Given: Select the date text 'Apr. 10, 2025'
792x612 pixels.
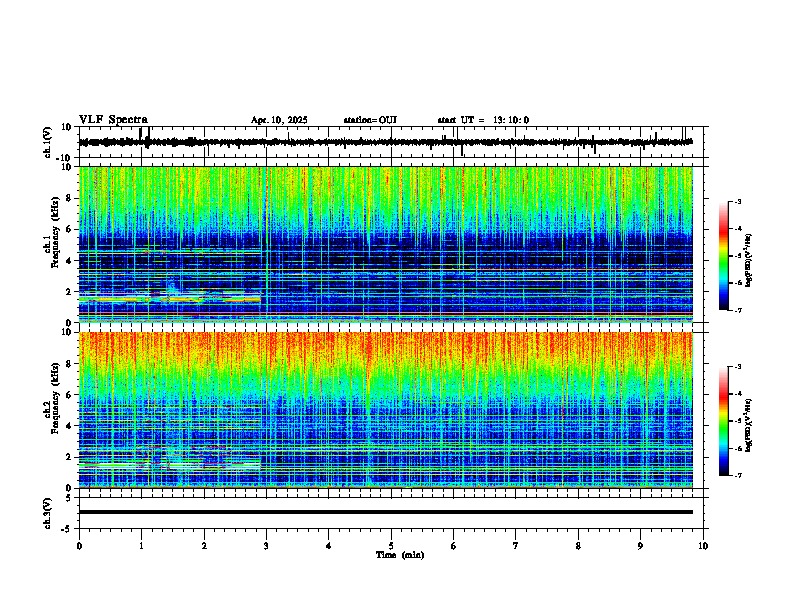Looking at the screenshot, I should click(279, 120).
